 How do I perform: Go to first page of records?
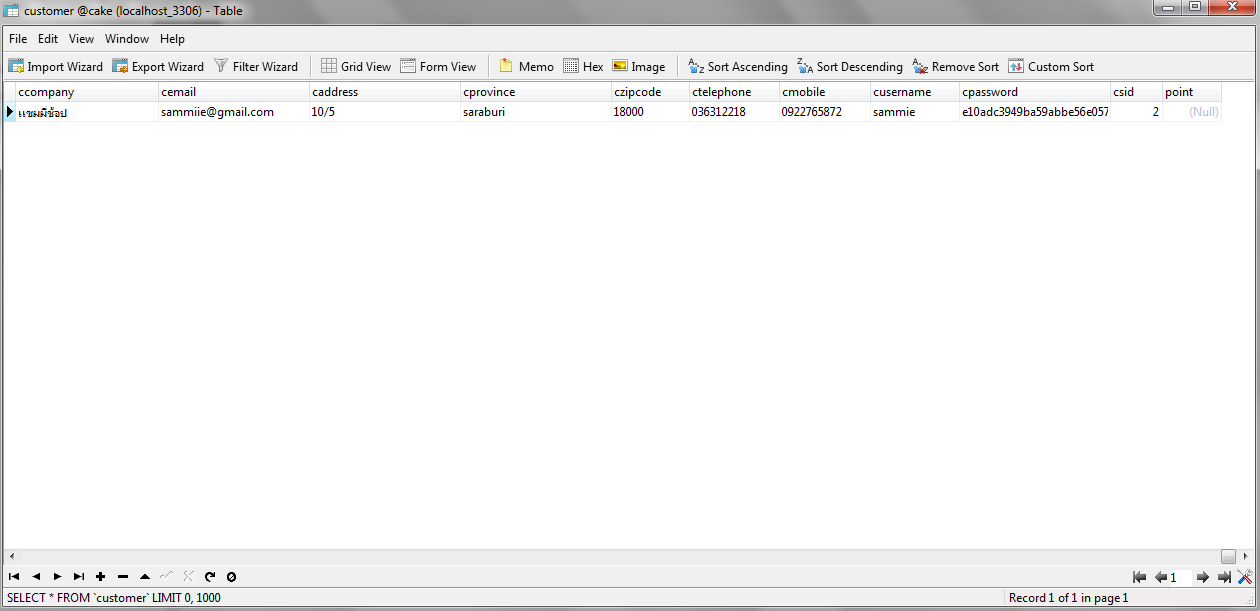(x=1139, y=577)
